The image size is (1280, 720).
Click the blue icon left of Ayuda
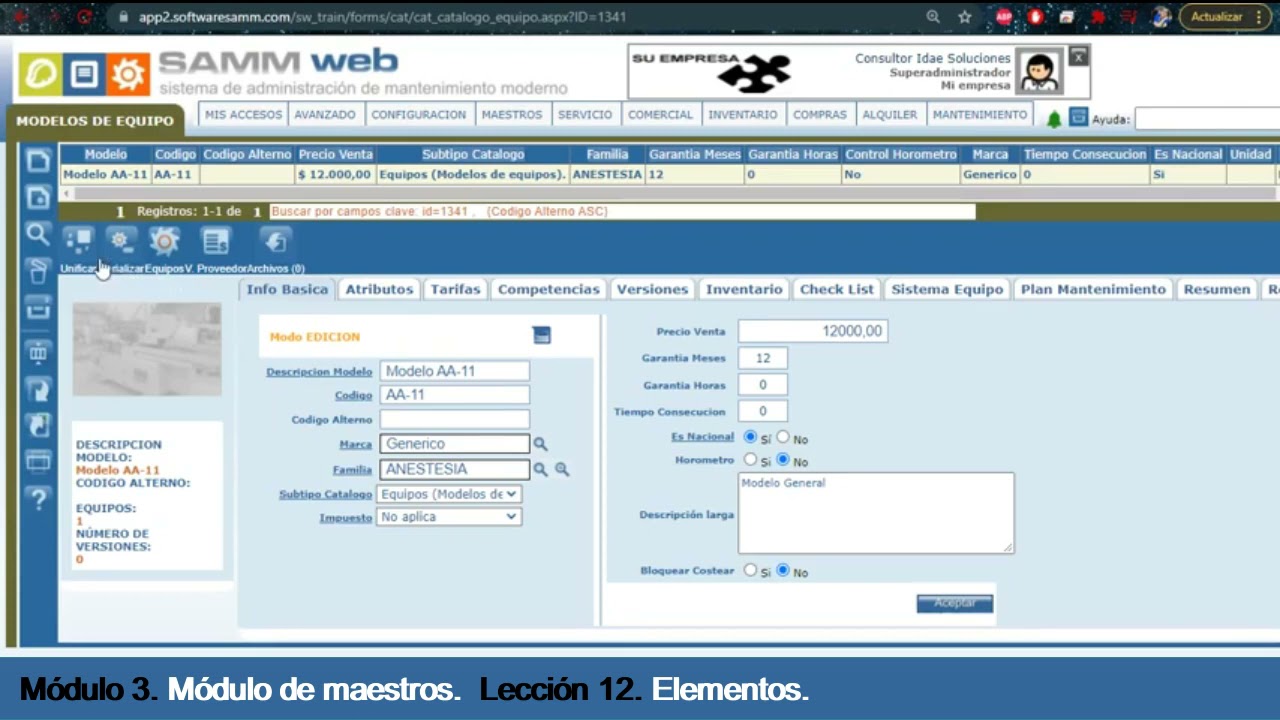coord(1078,117)
